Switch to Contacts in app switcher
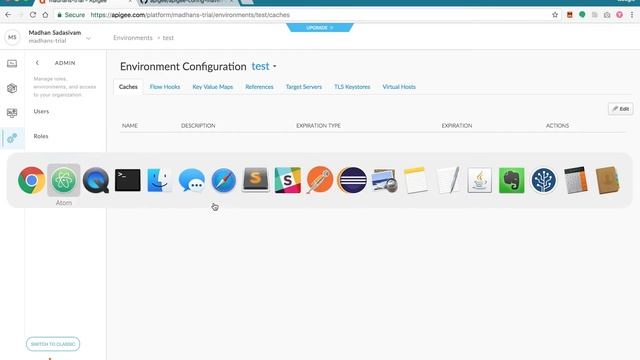The image size is (640, 360). pyautogui.click(x=608, y=180)
